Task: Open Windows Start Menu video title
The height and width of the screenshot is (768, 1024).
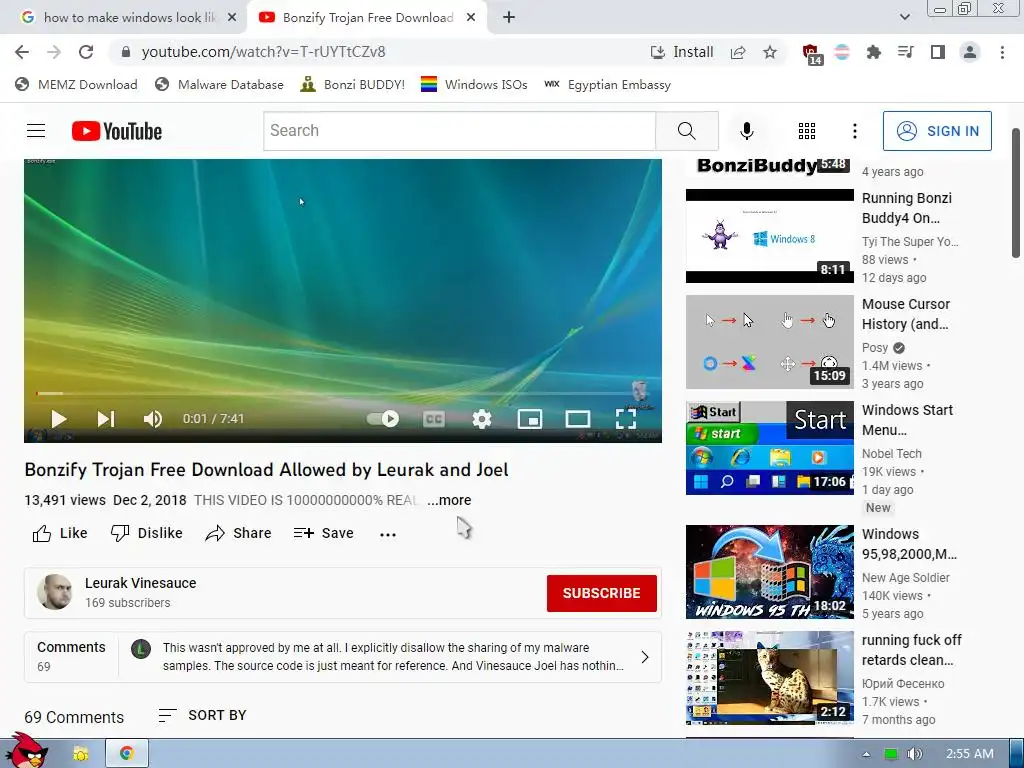Action: (x=907, y=420)
